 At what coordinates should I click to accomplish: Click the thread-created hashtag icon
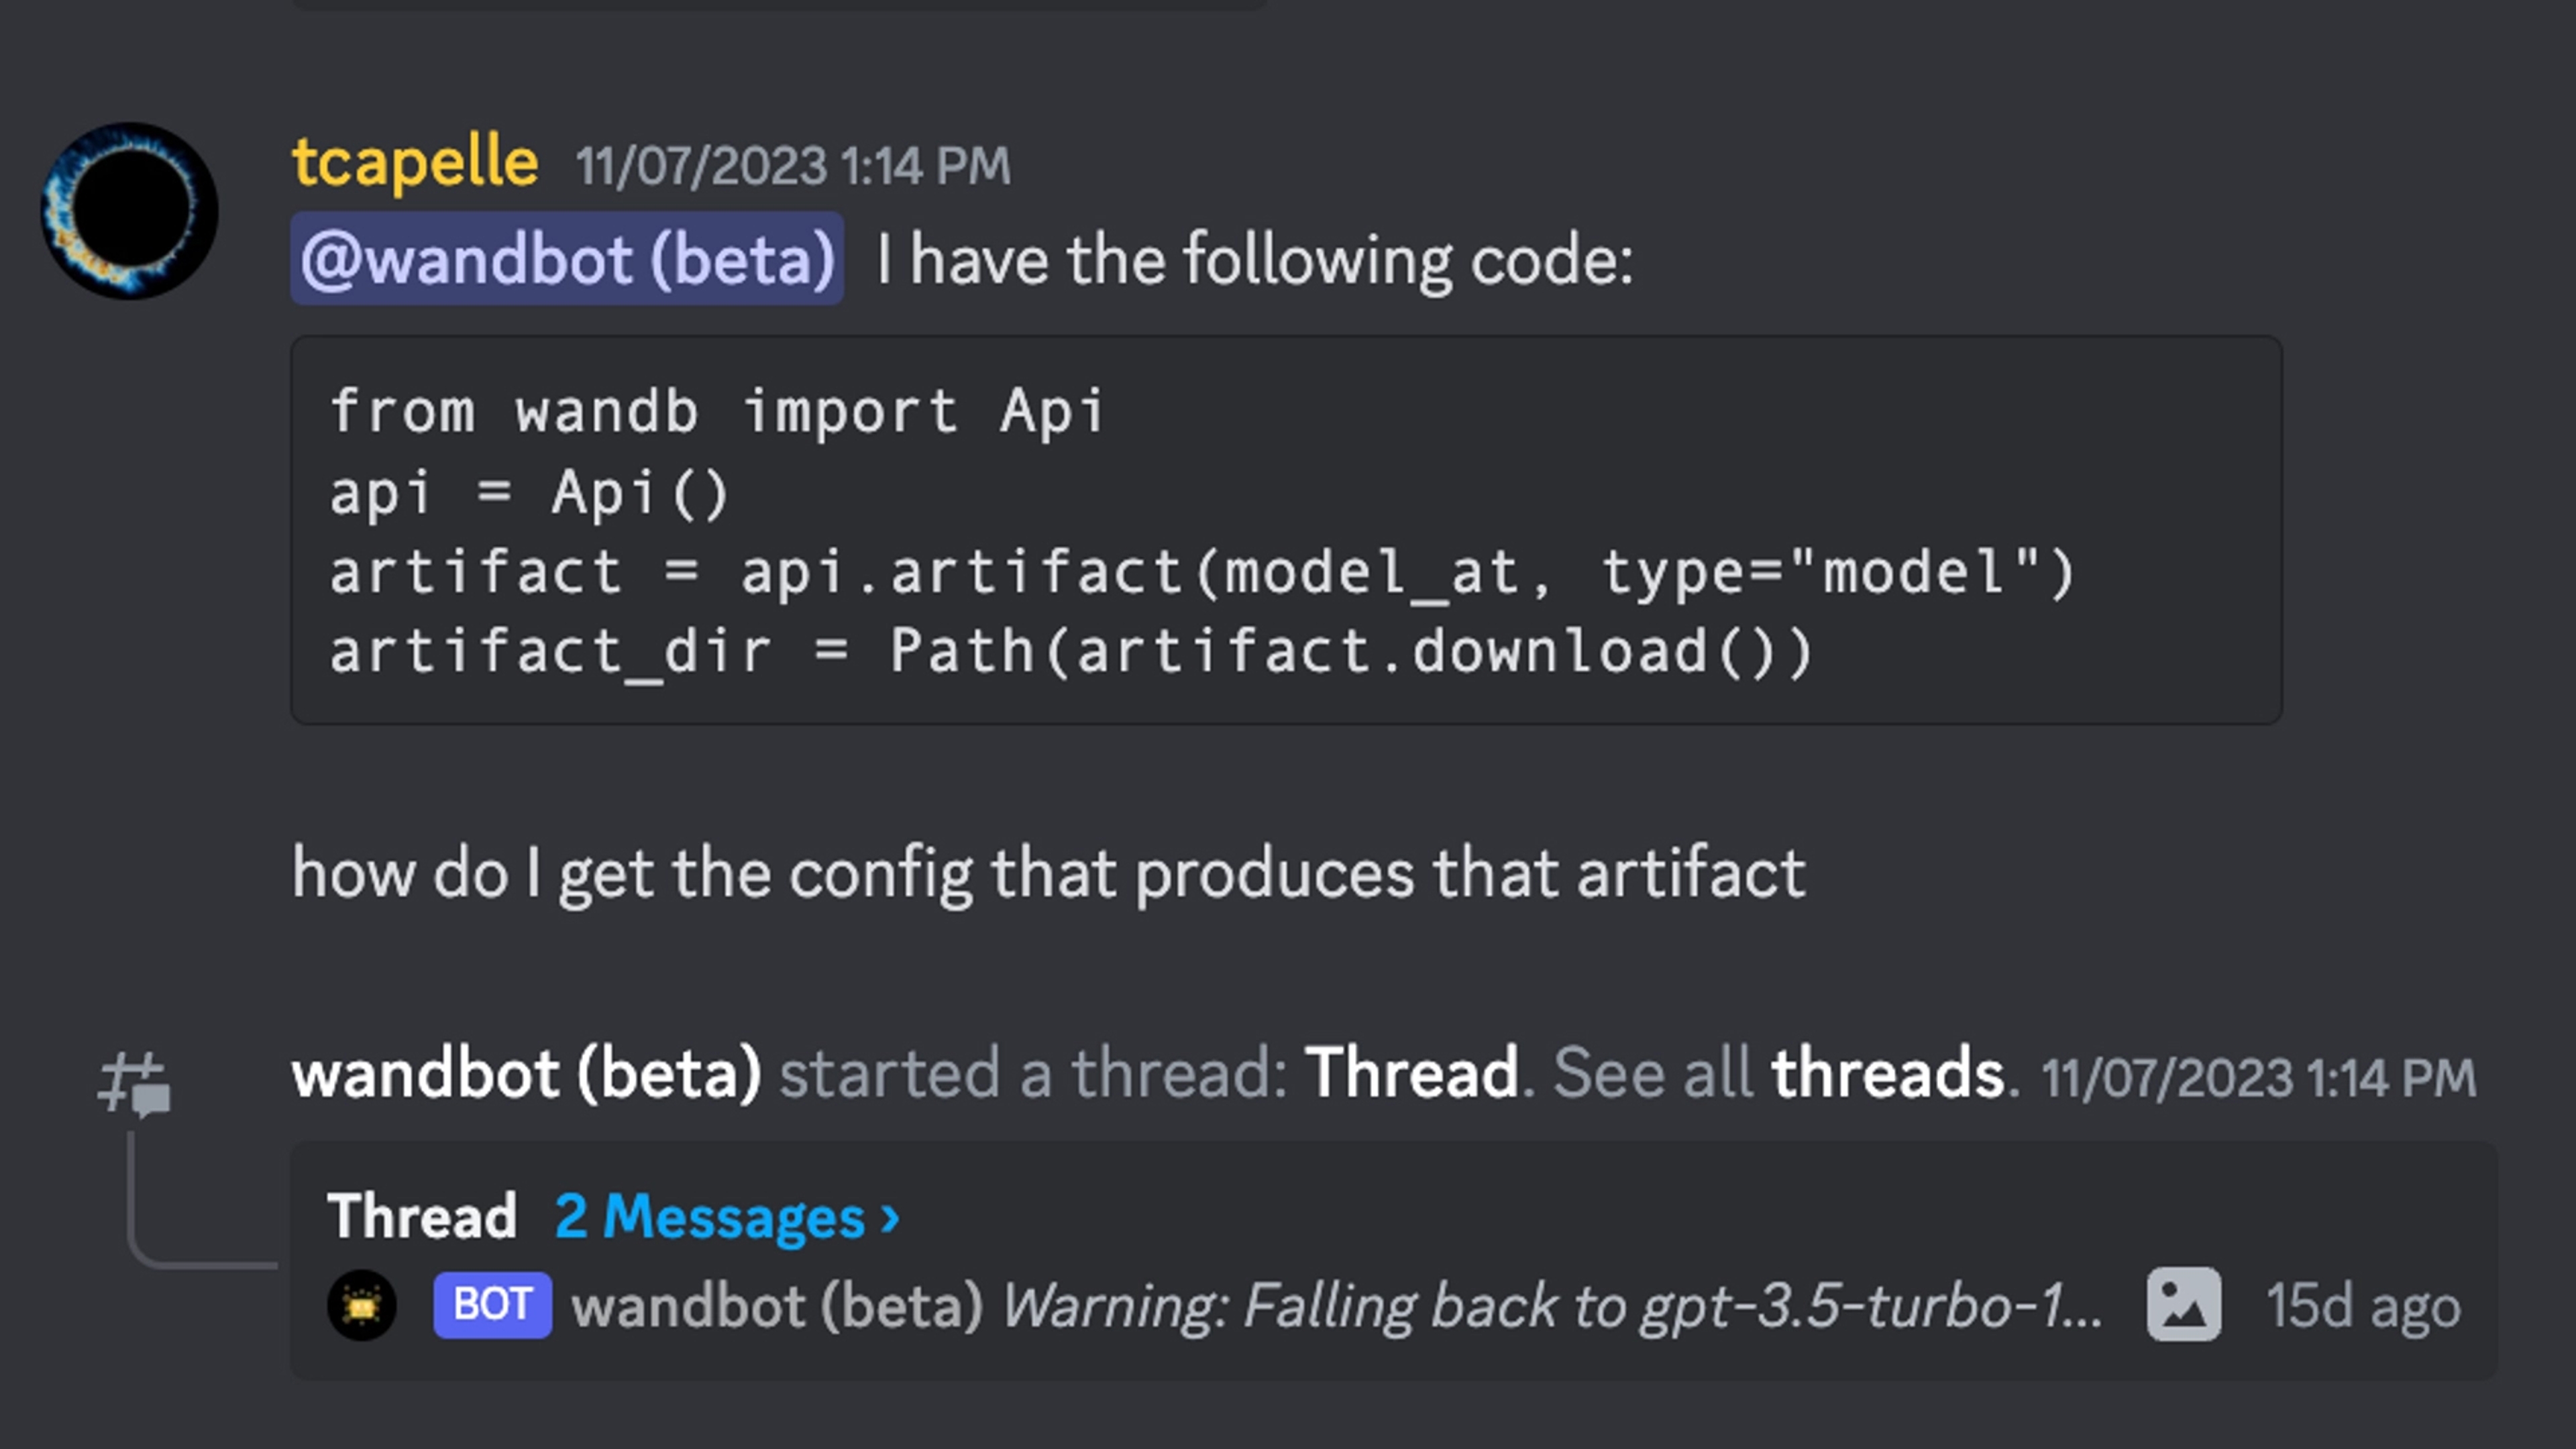tap(134, 1083)
